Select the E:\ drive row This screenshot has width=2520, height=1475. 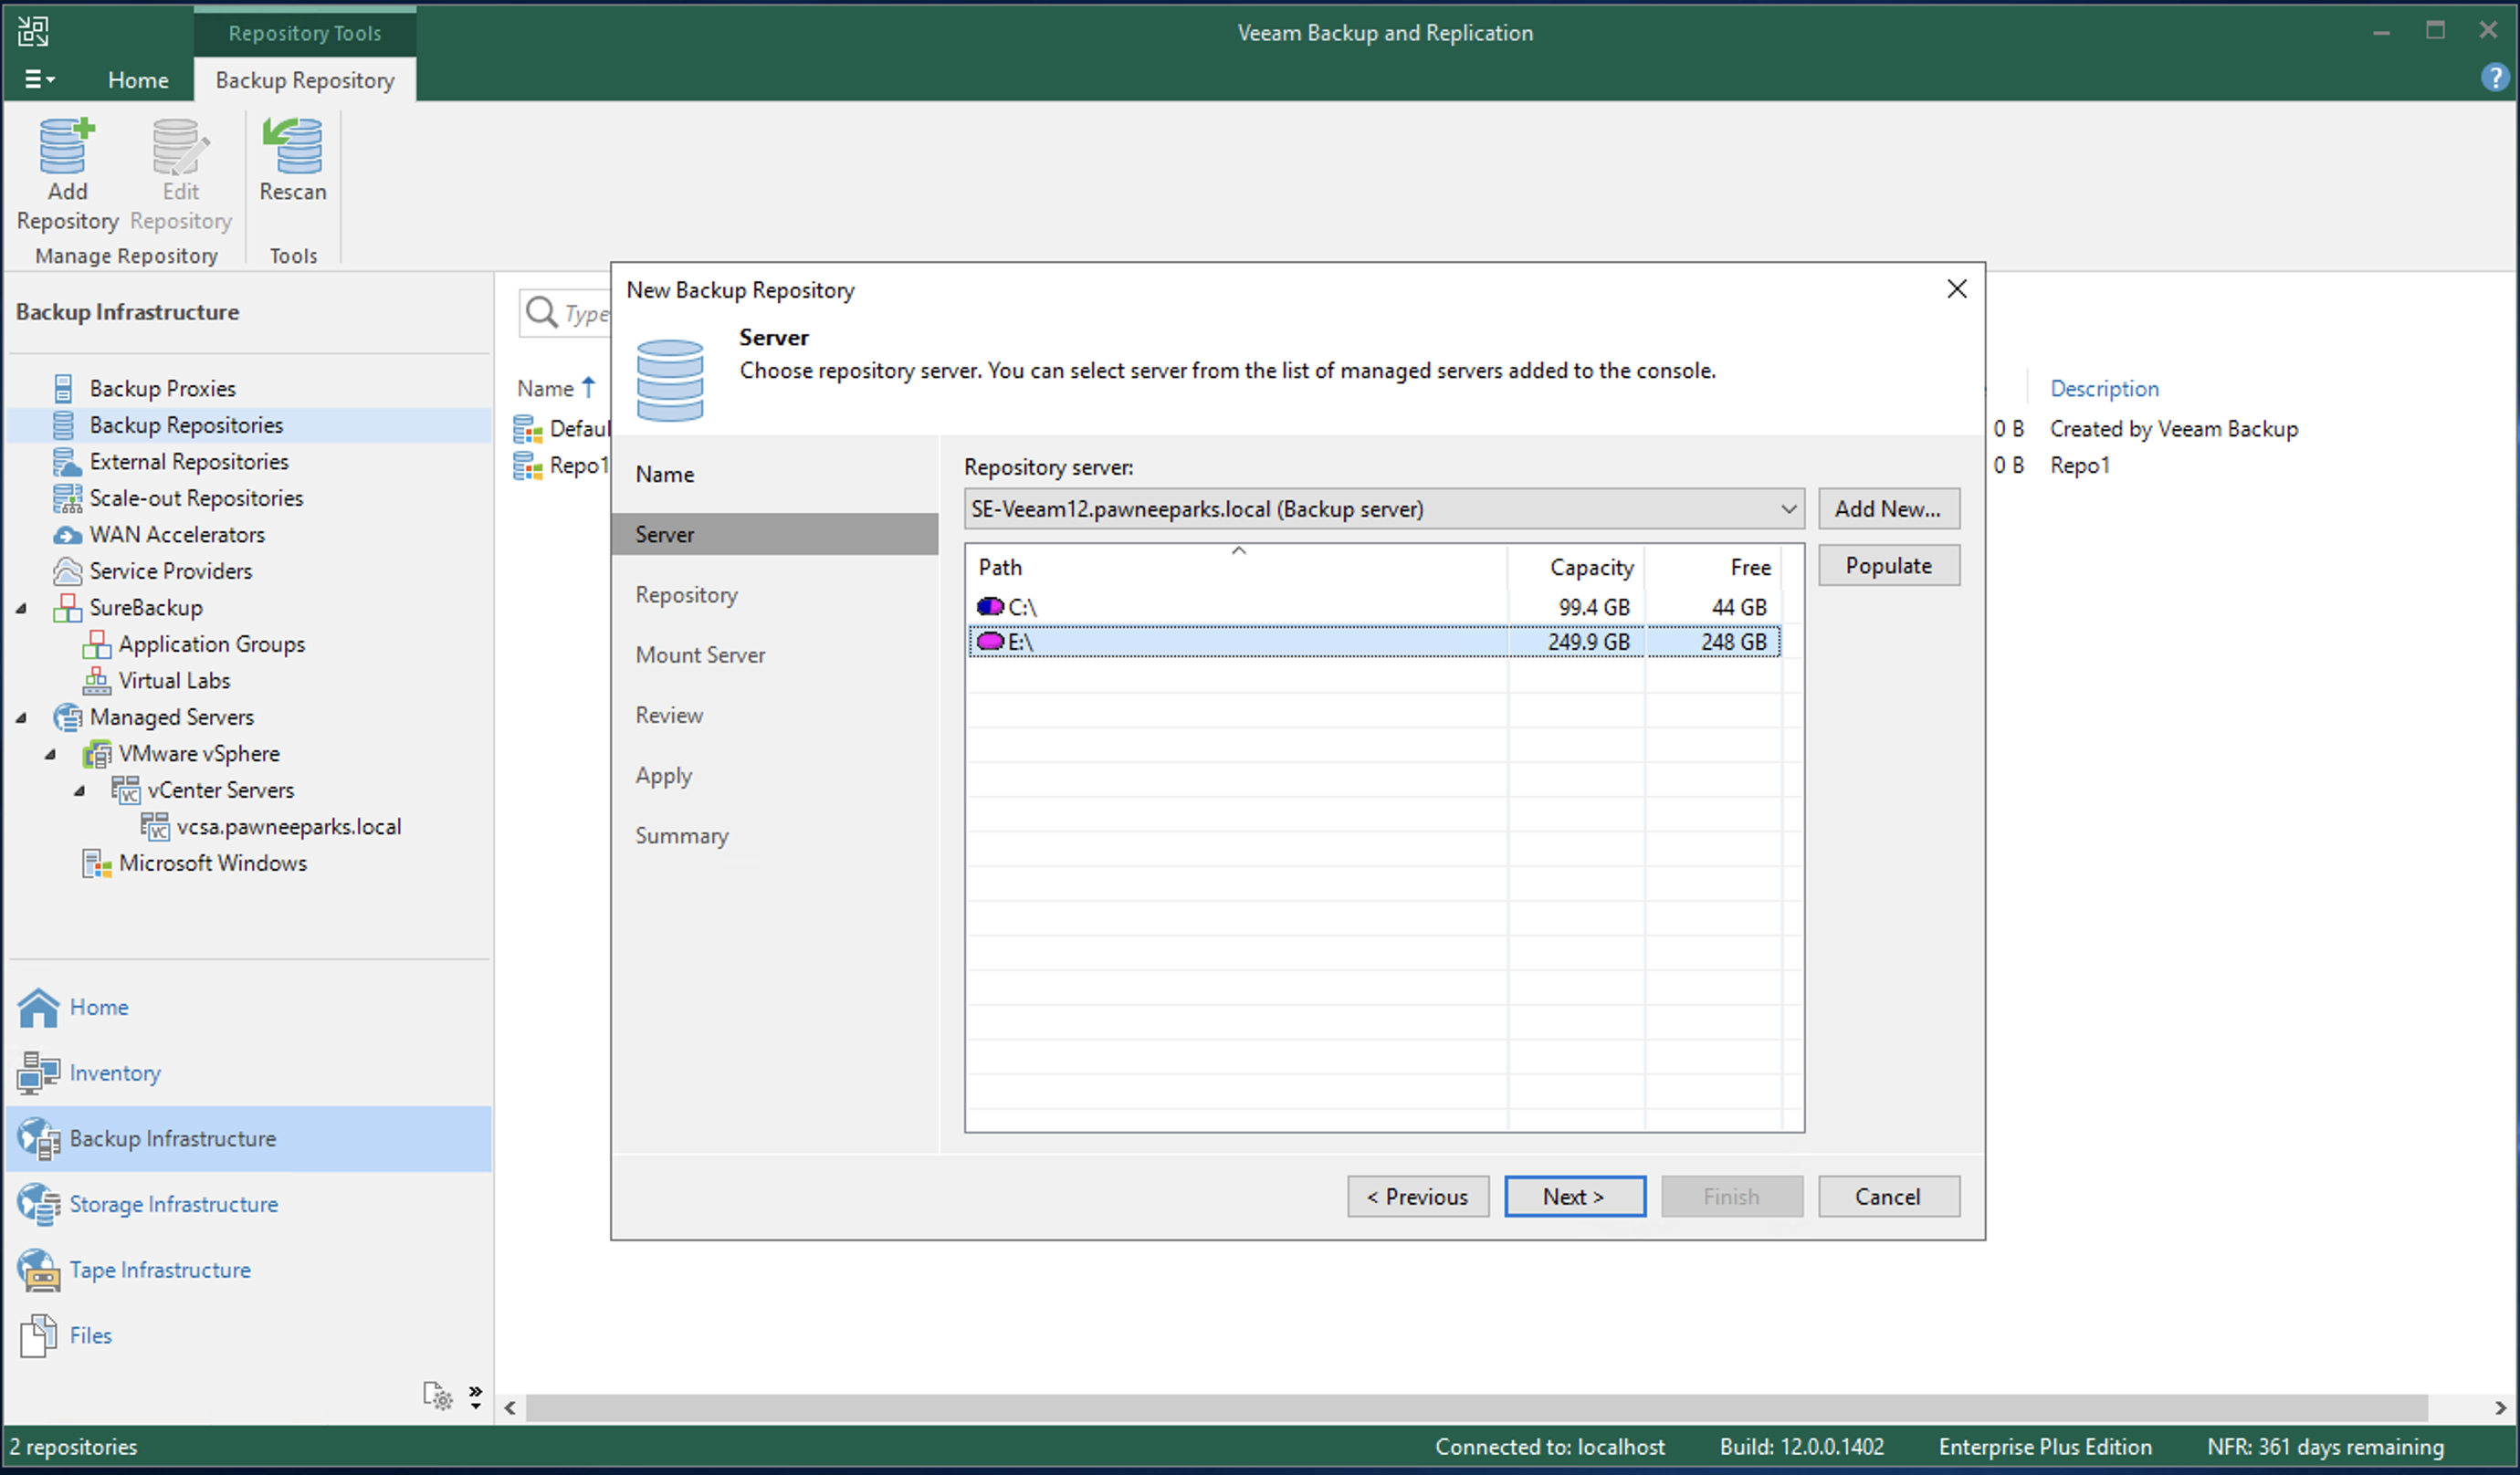pyautogui.click(x=1374, y=642)
